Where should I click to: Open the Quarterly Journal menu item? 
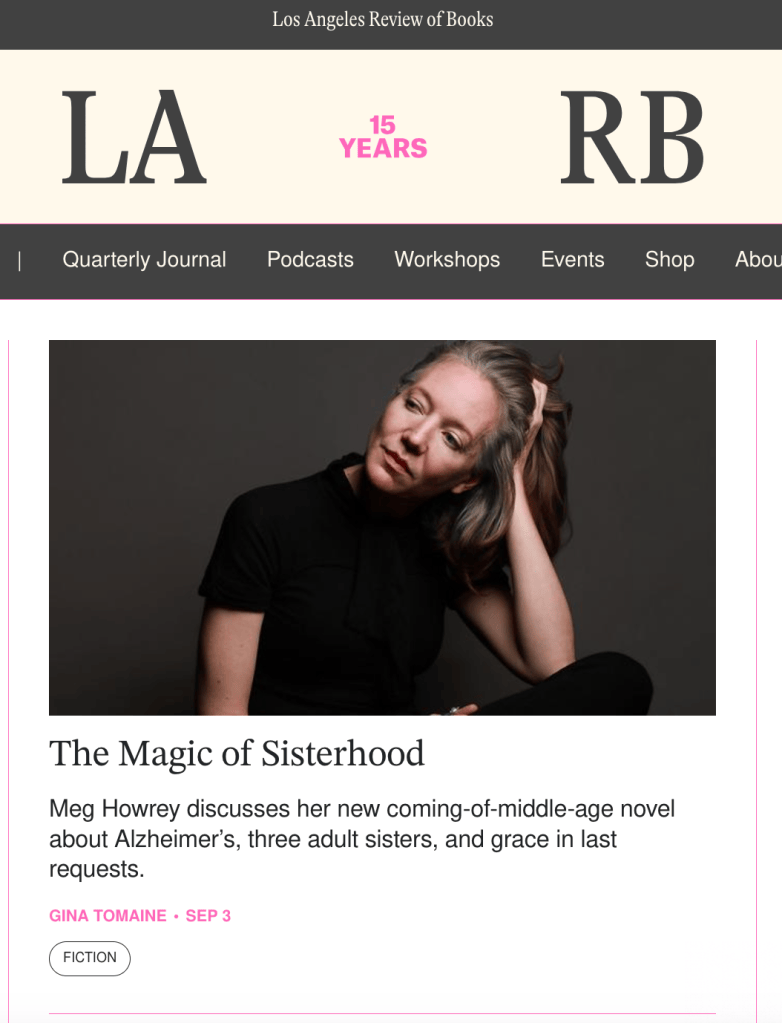(x=144, y=260)
